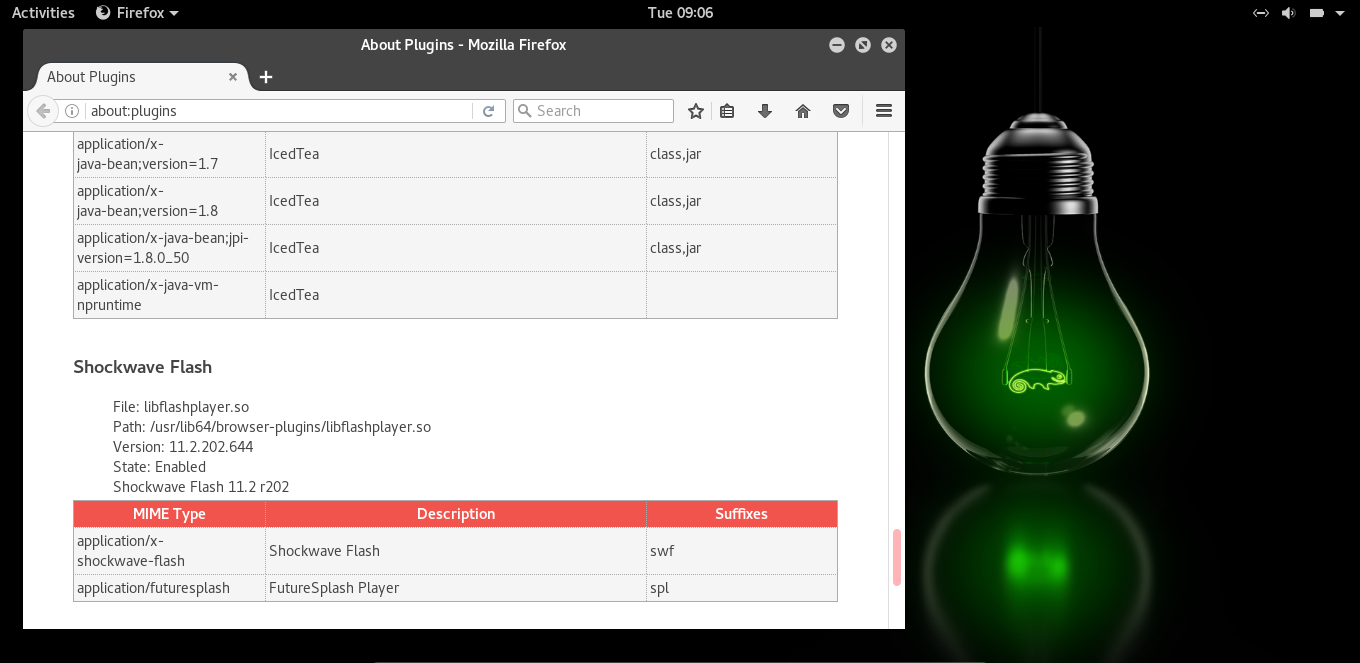
Task: Click IcedTea in the x-java-vm-npruntime row
Action: point(294,295)
